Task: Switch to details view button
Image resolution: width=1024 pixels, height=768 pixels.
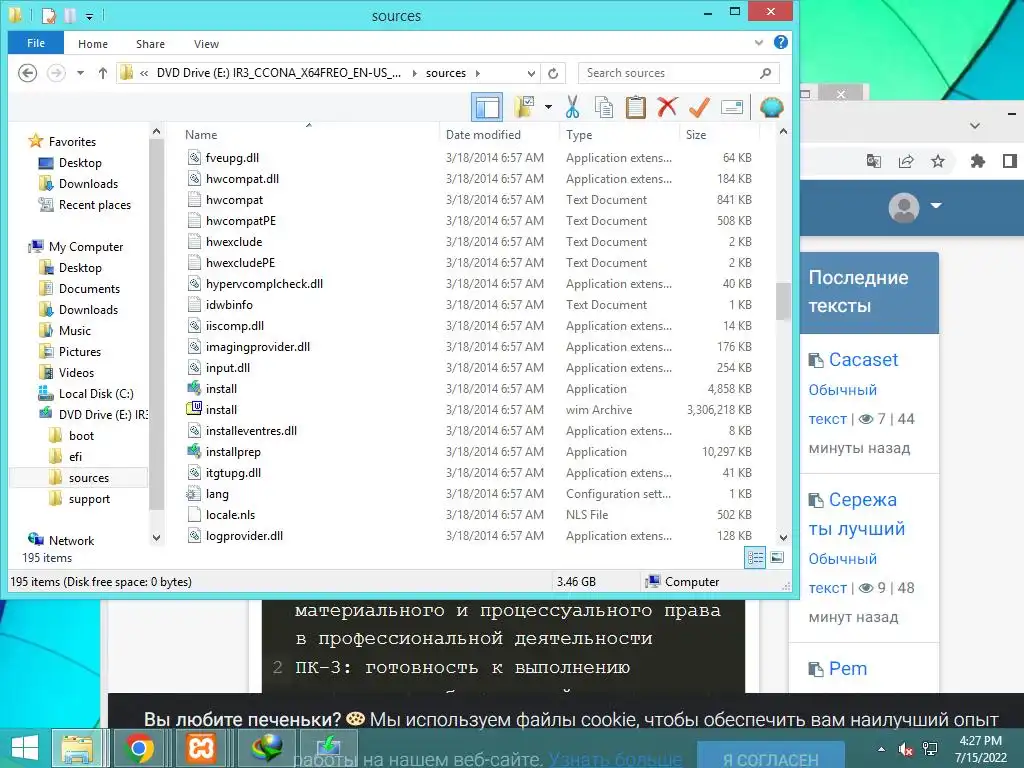Action: 755,557
